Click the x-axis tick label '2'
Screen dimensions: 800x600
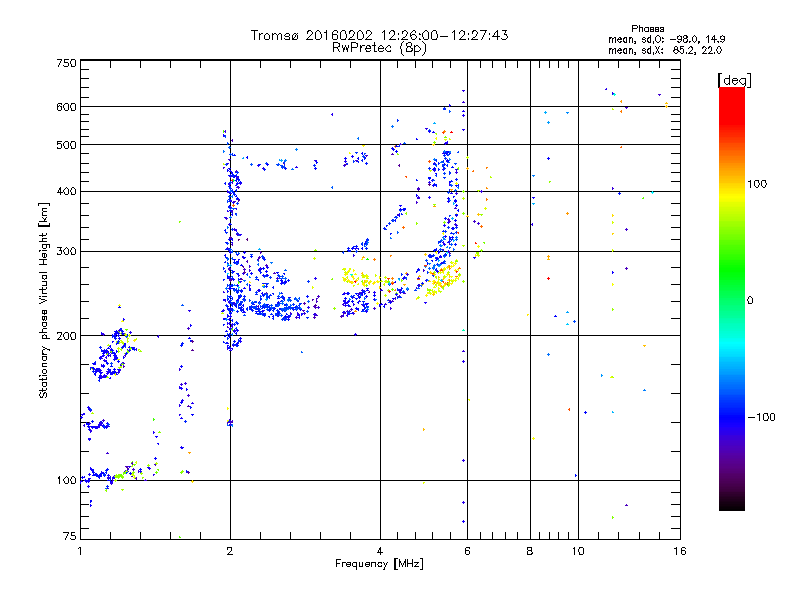pyautogui.click(x=230, y=551)
